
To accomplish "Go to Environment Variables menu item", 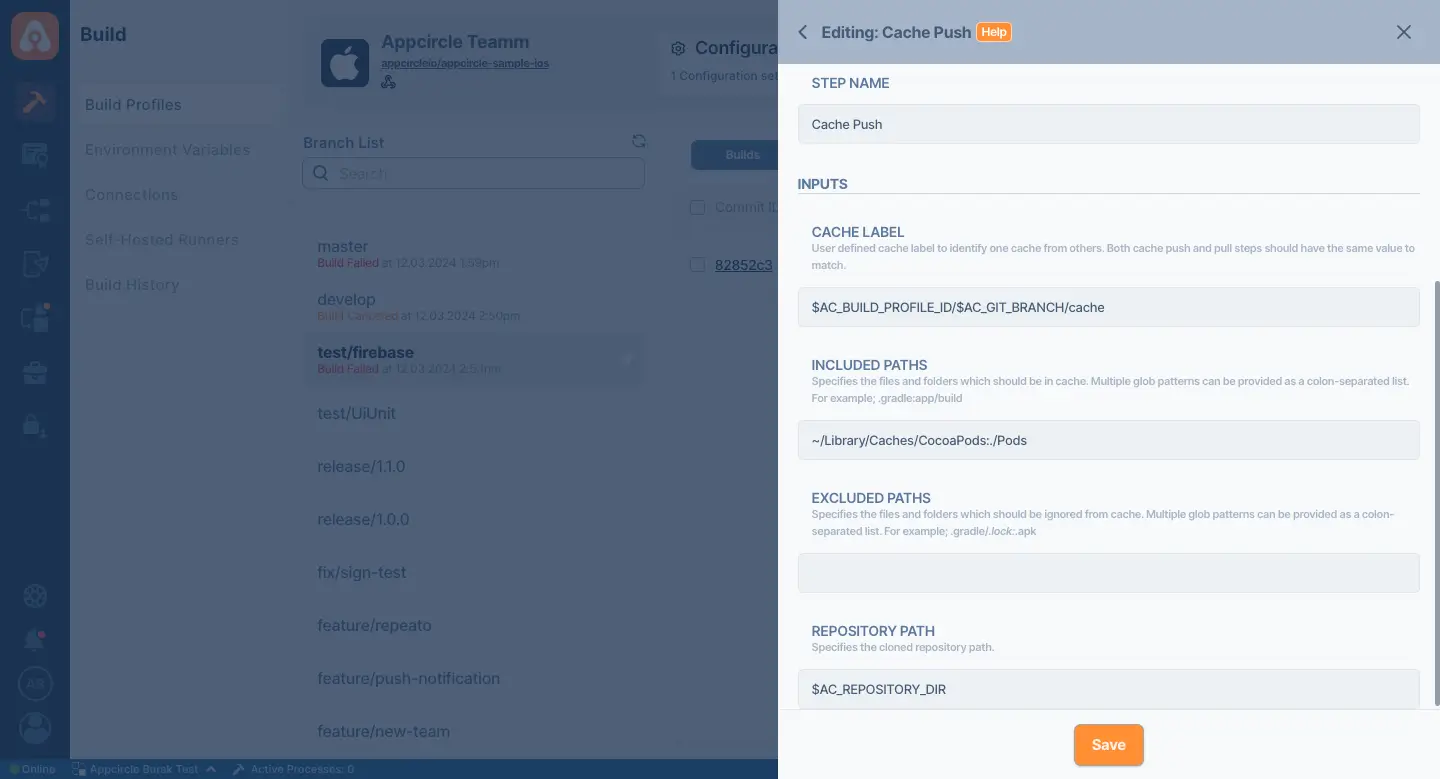I will tap(167, 150).
